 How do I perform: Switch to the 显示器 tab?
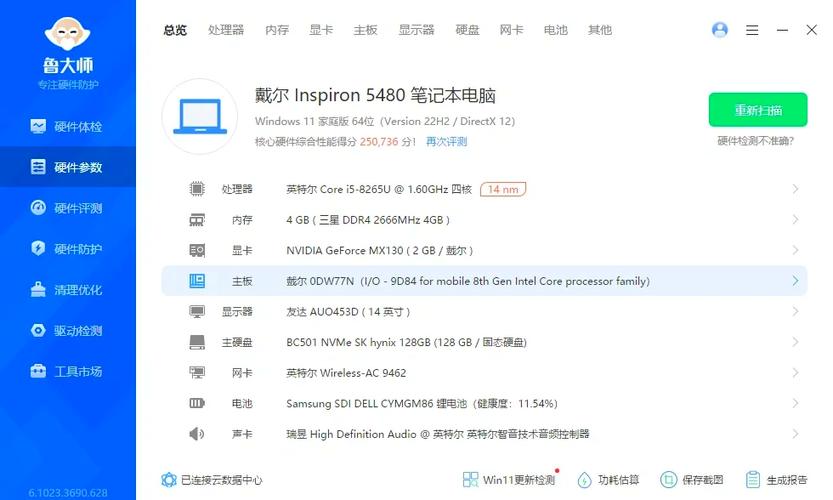click(x=416, y=30)
